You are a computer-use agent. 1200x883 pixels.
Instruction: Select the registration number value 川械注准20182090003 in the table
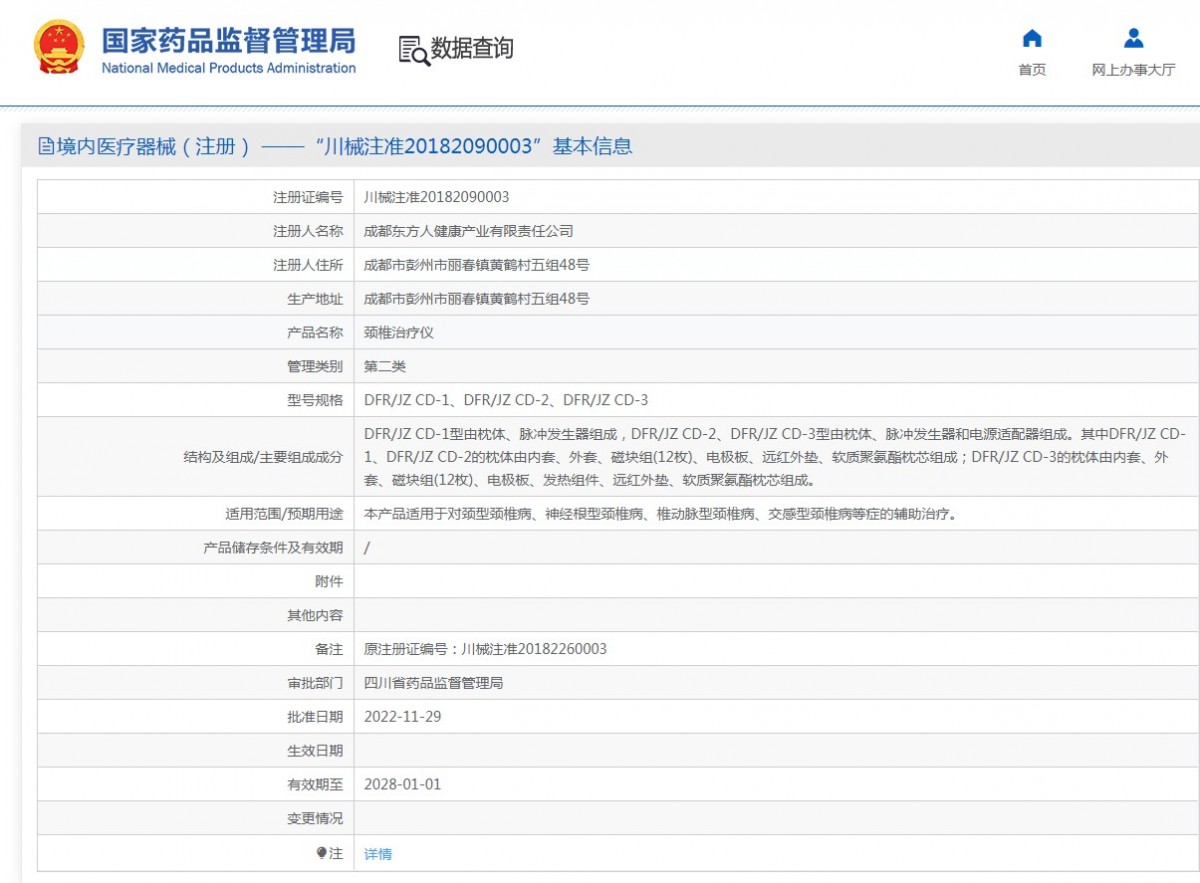pos(436,197)
